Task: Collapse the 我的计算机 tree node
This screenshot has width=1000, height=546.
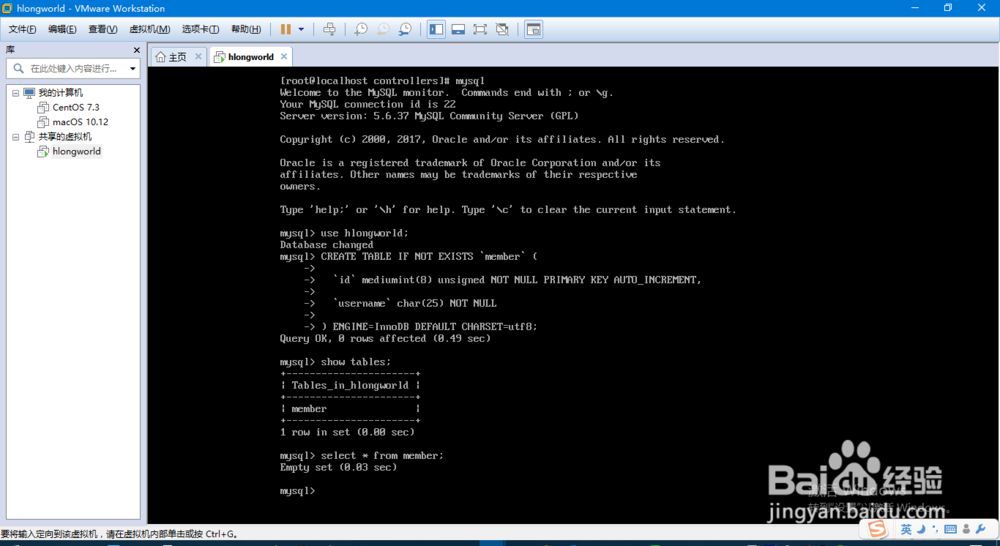Action: click(x=16, y=93)
